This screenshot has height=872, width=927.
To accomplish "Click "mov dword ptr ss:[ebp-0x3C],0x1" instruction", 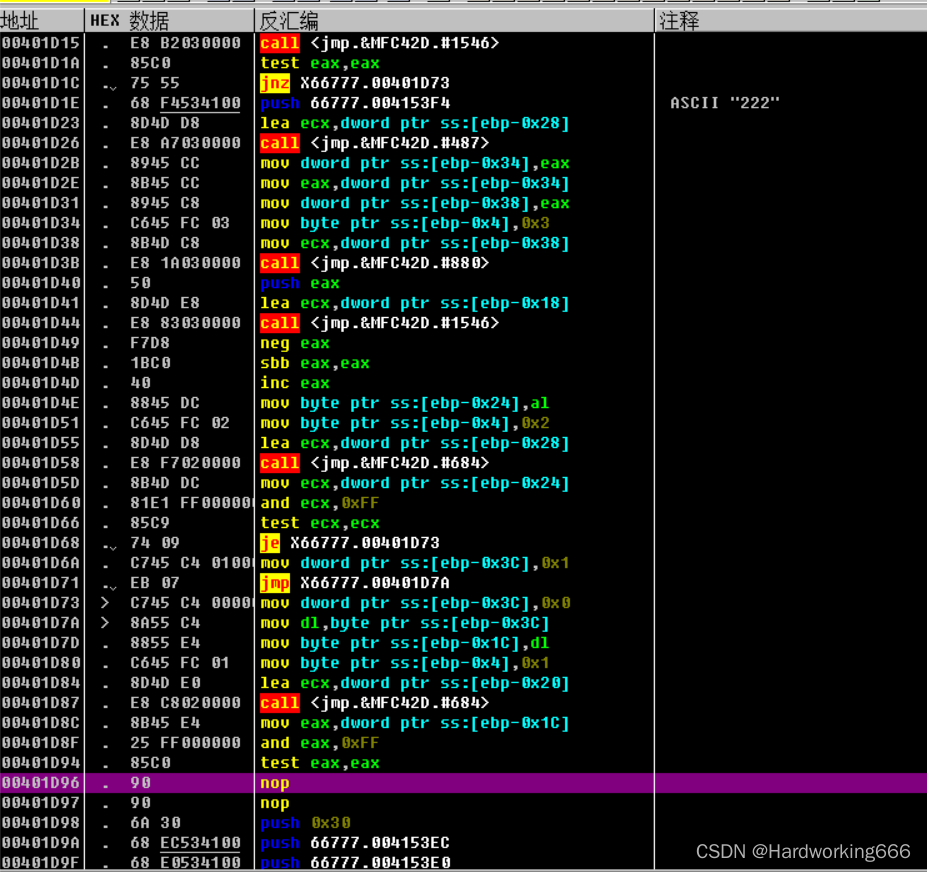I will coord(414,563).
